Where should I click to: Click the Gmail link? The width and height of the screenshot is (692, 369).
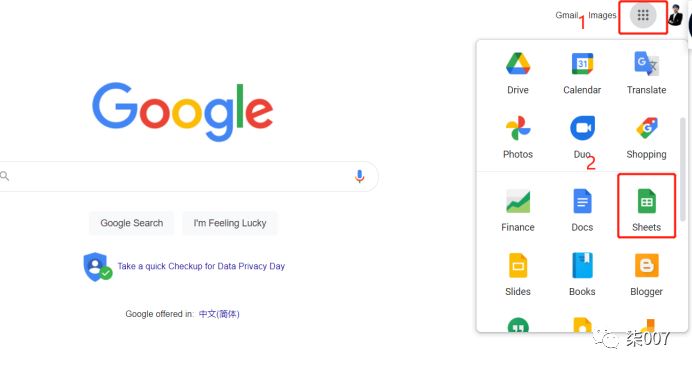coord(567,15)
